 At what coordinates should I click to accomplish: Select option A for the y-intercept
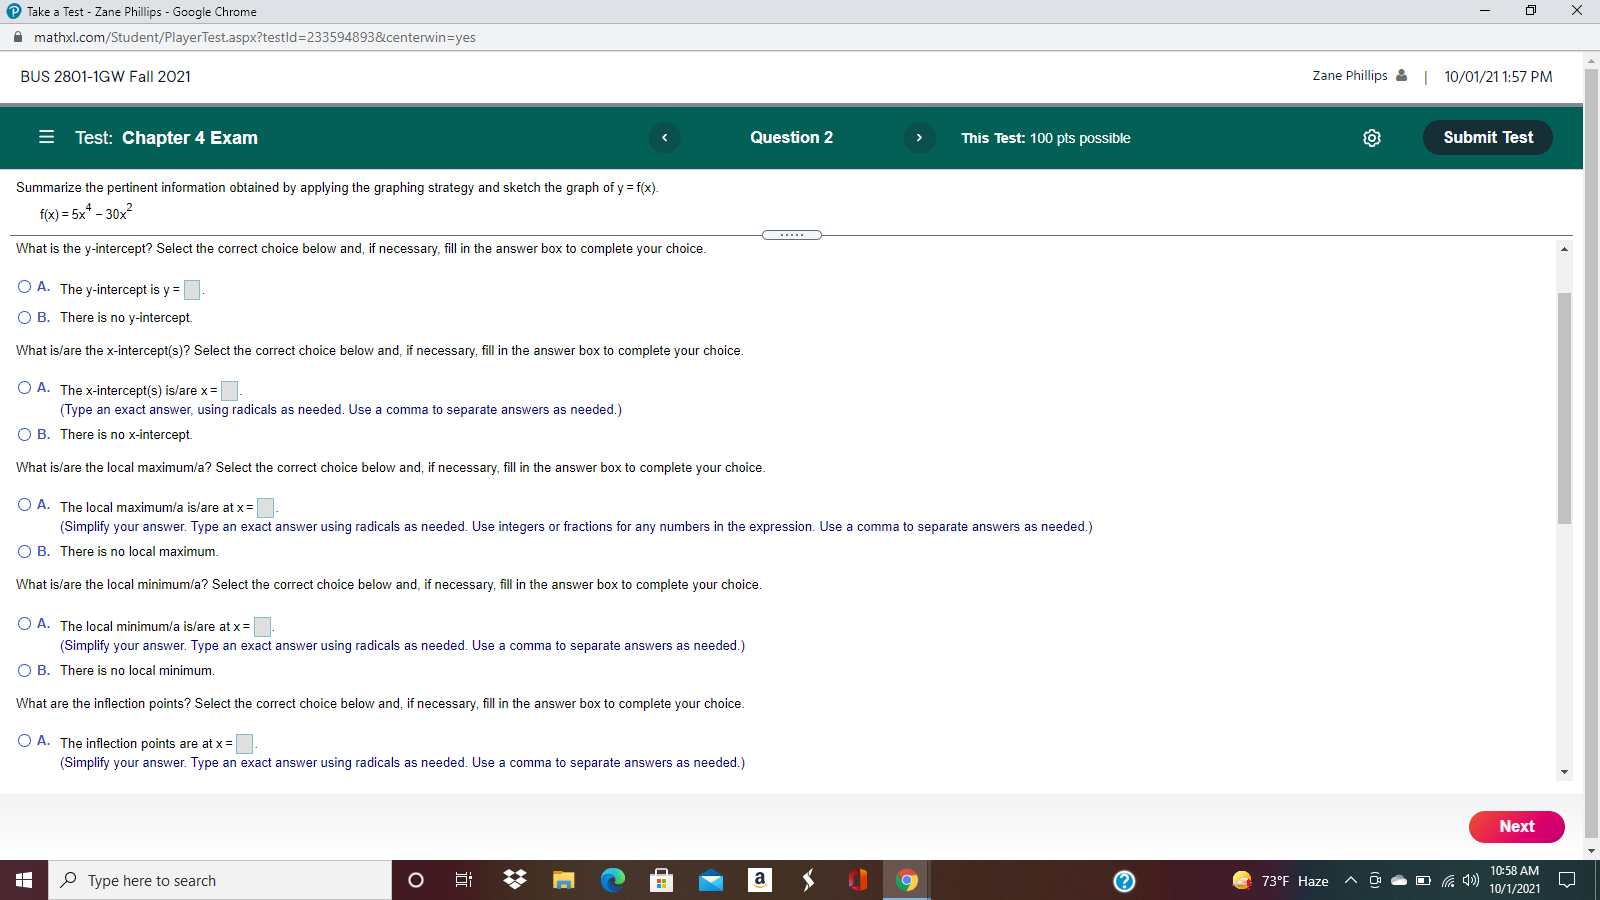pos(24,287)
